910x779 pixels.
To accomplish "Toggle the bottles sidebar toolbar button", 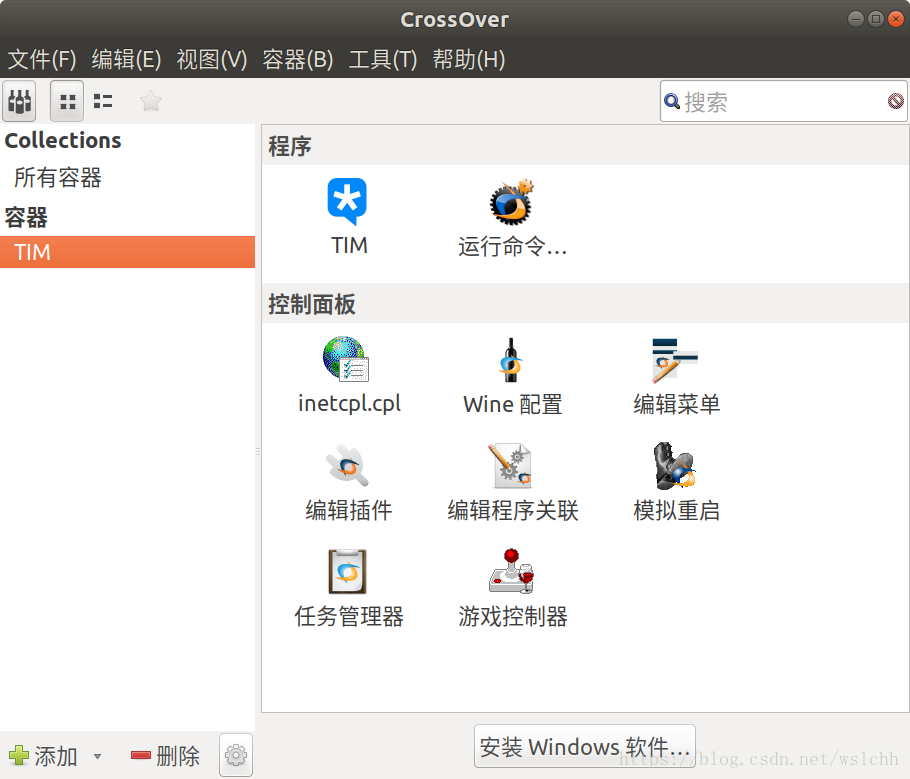I will click(x=19, y=102).
